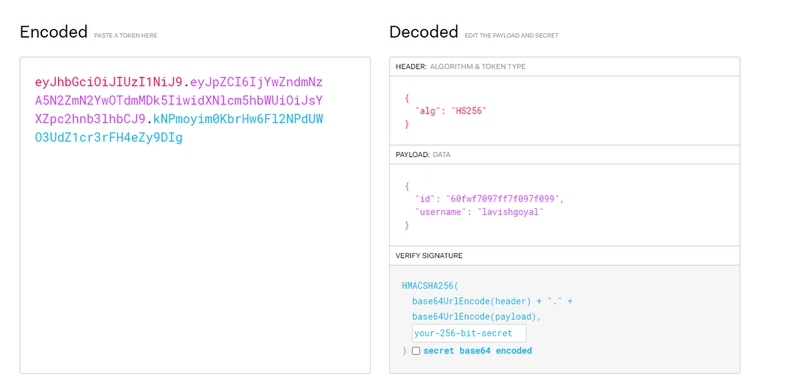
Task: Click the EDIT THE PAYLOAD AND SECRET hint
Action: 512,36
